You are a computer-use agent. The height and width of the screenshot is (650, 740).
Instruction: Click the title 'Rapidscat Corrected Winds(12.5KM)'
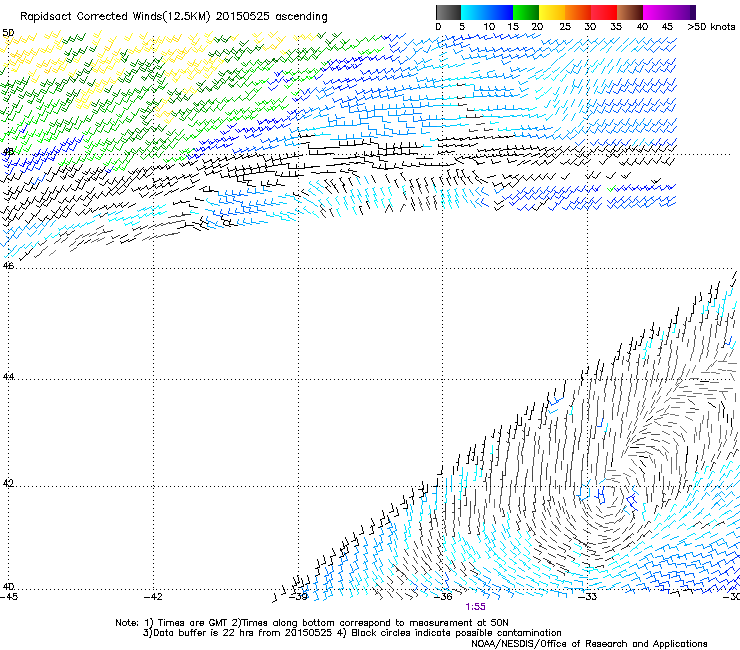(115, 17)
